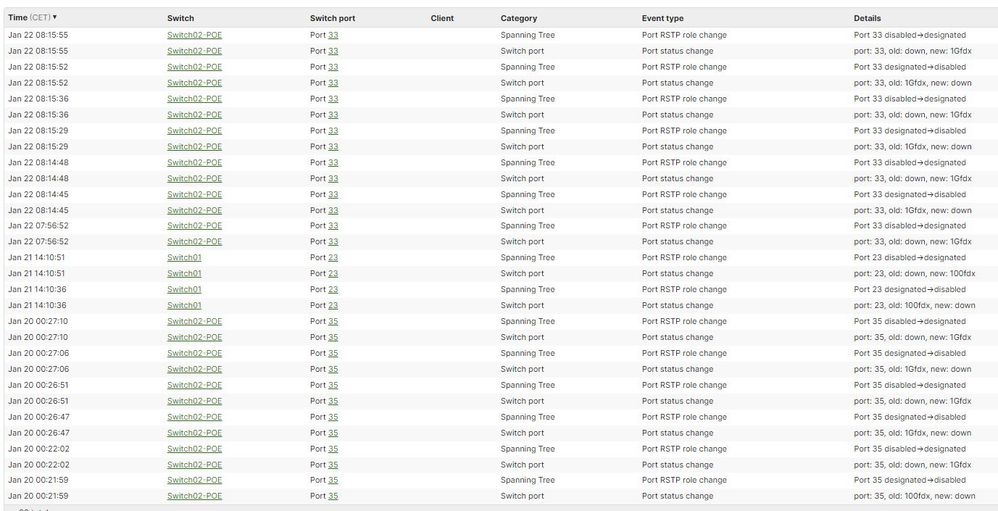Open port 35 link in 00:27:10 Spanning Tree row
The height and width of the screenshot is (511, 998).
[x=333, y=321]
